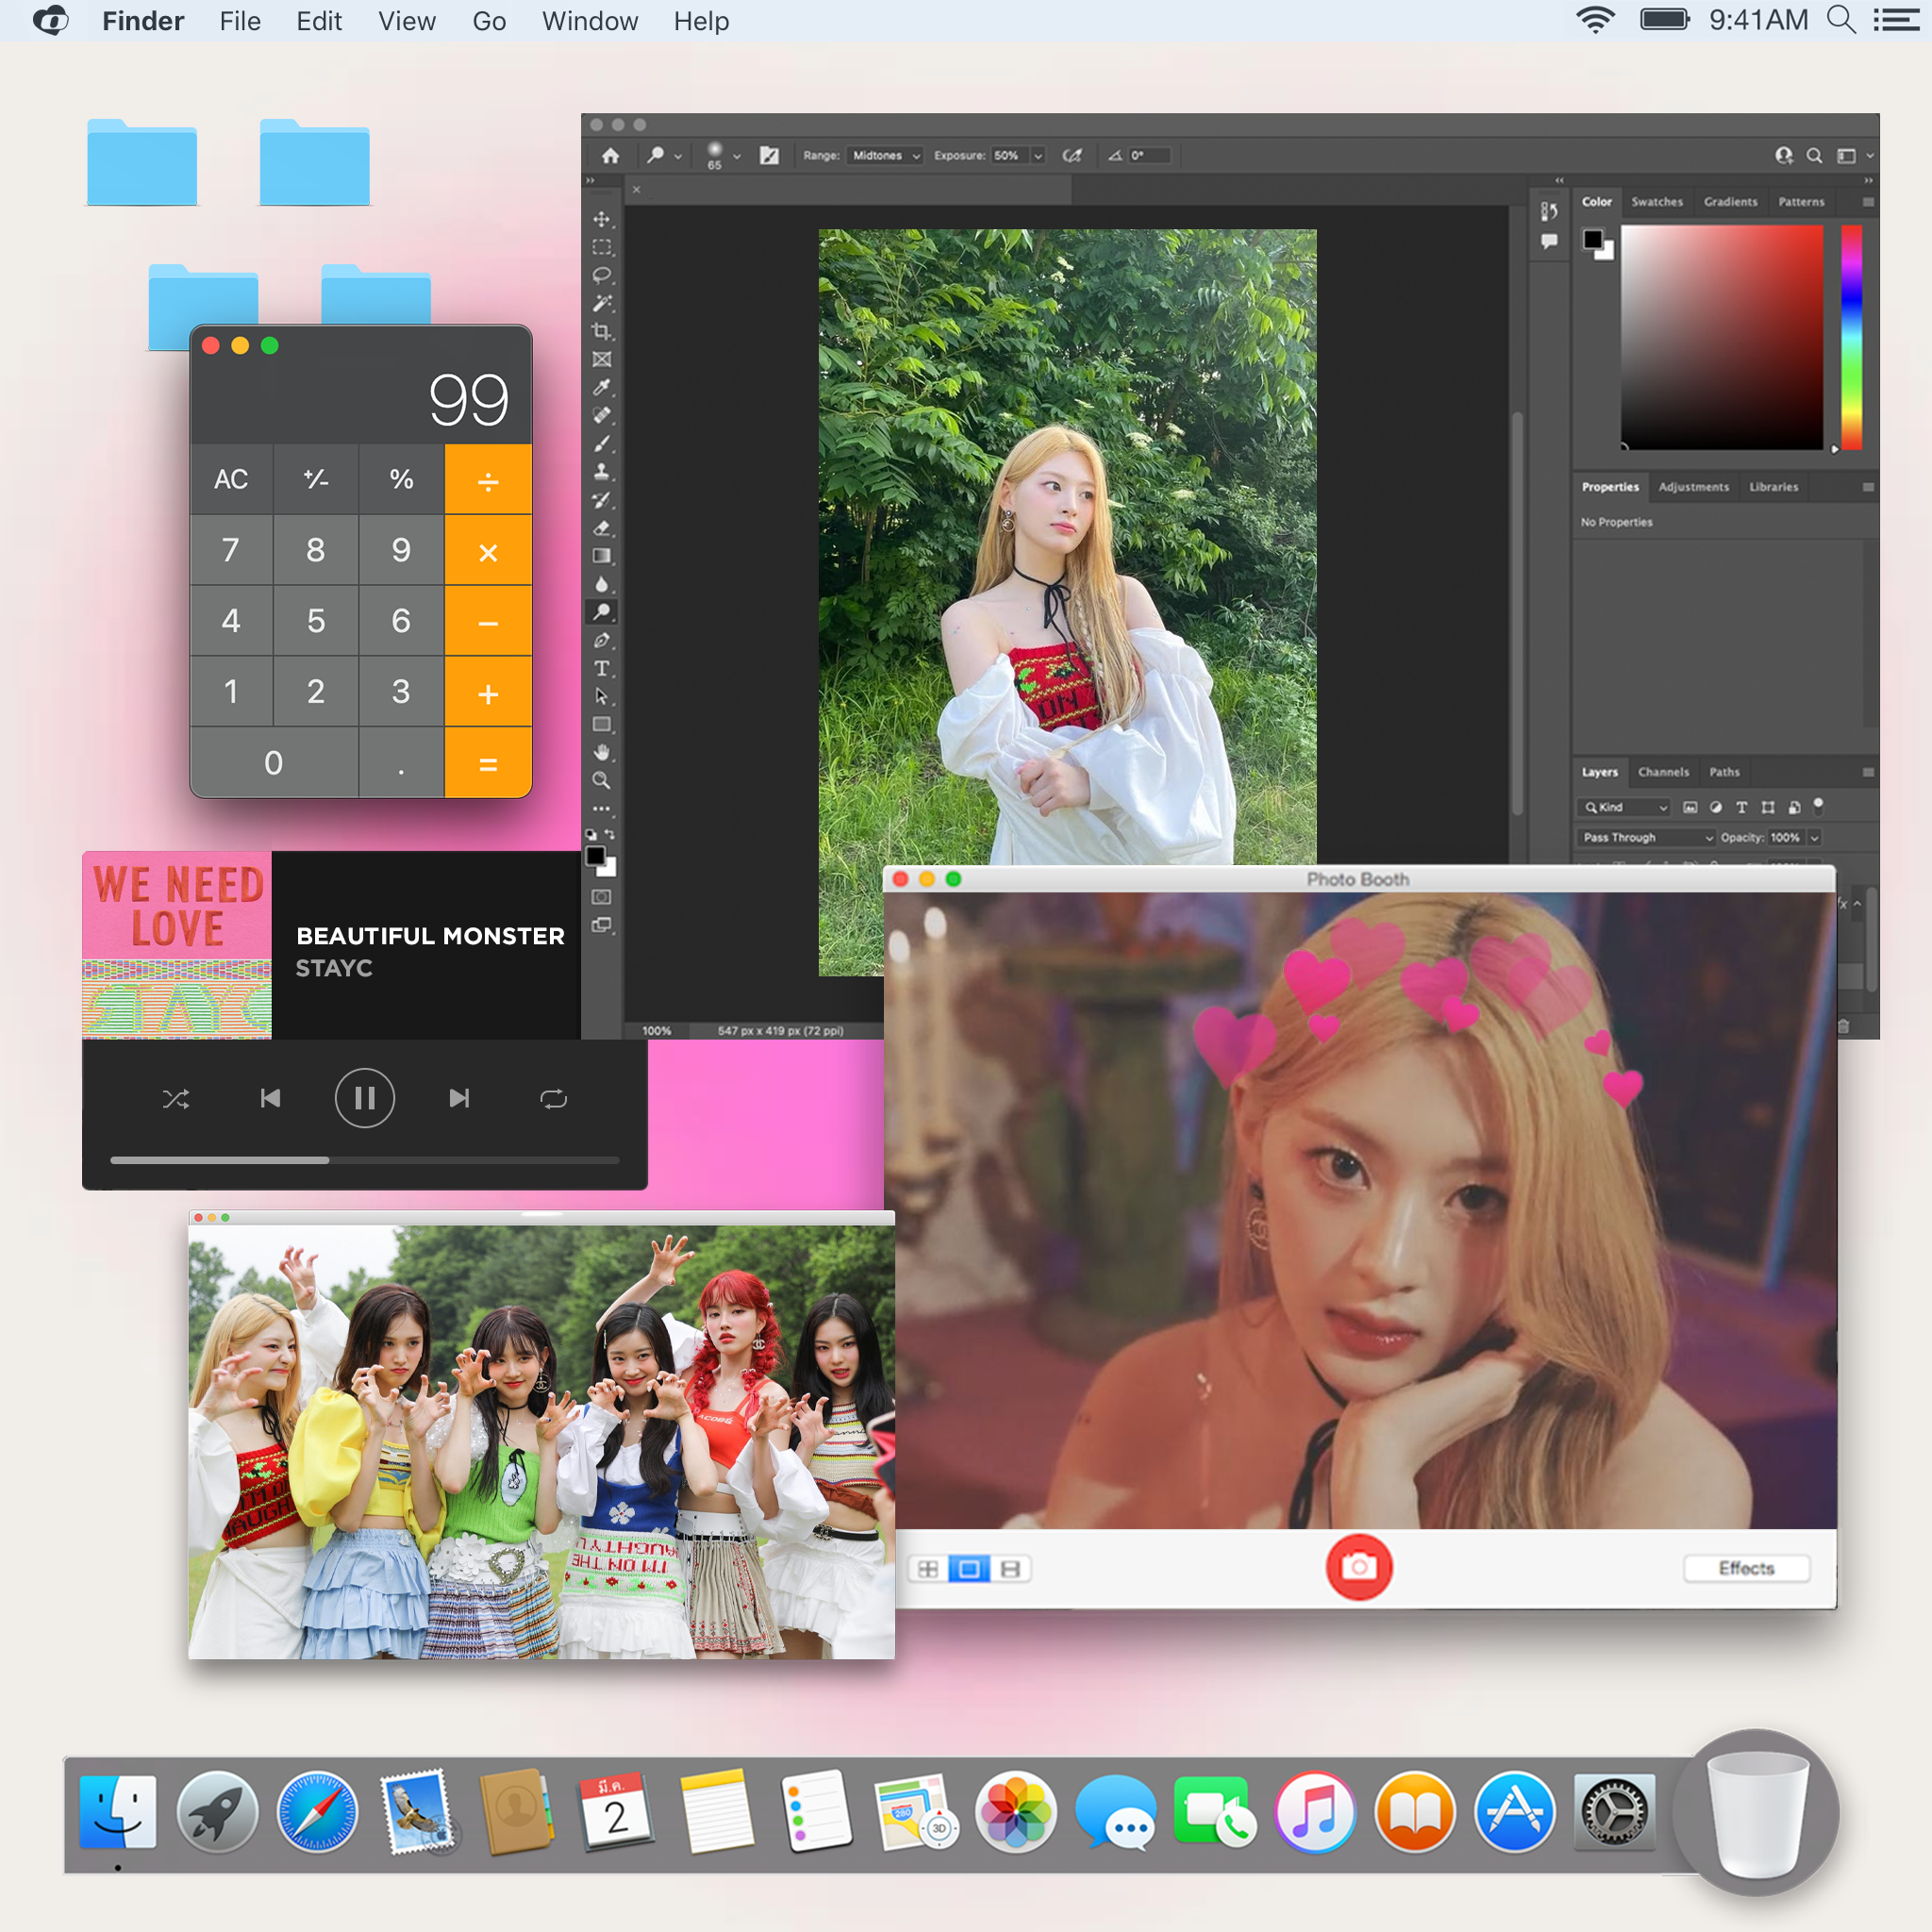Viewport: 1932px width, 1932px height.
Task: Choose the Type tool
Action: tap(601, 668)
